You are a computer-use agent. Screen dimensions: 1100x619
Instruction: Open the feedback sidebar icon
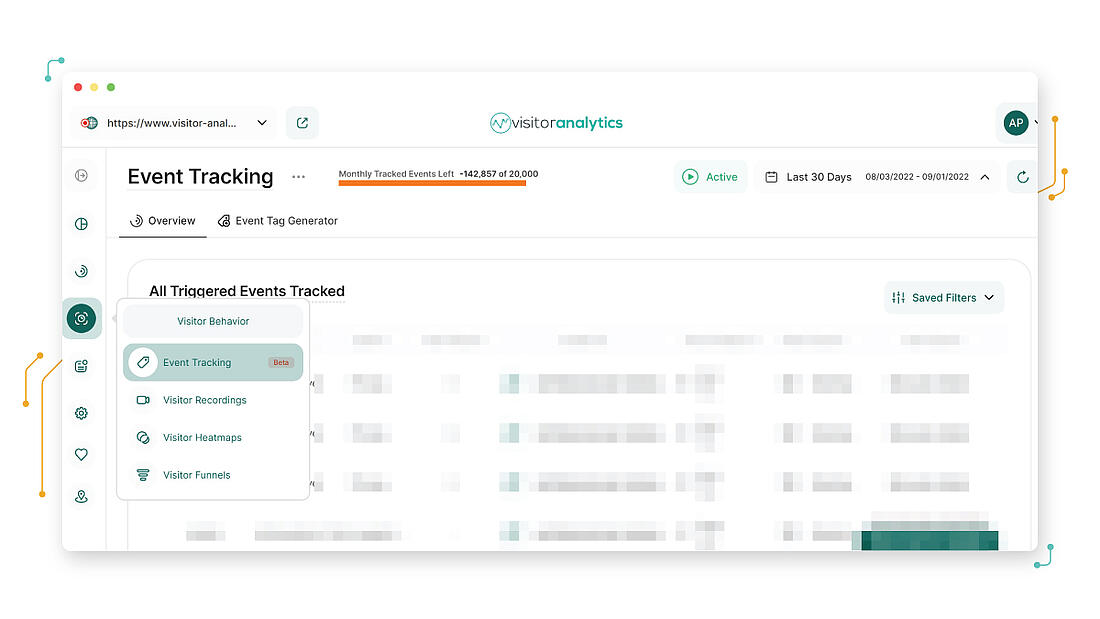[x=81, y=366]
